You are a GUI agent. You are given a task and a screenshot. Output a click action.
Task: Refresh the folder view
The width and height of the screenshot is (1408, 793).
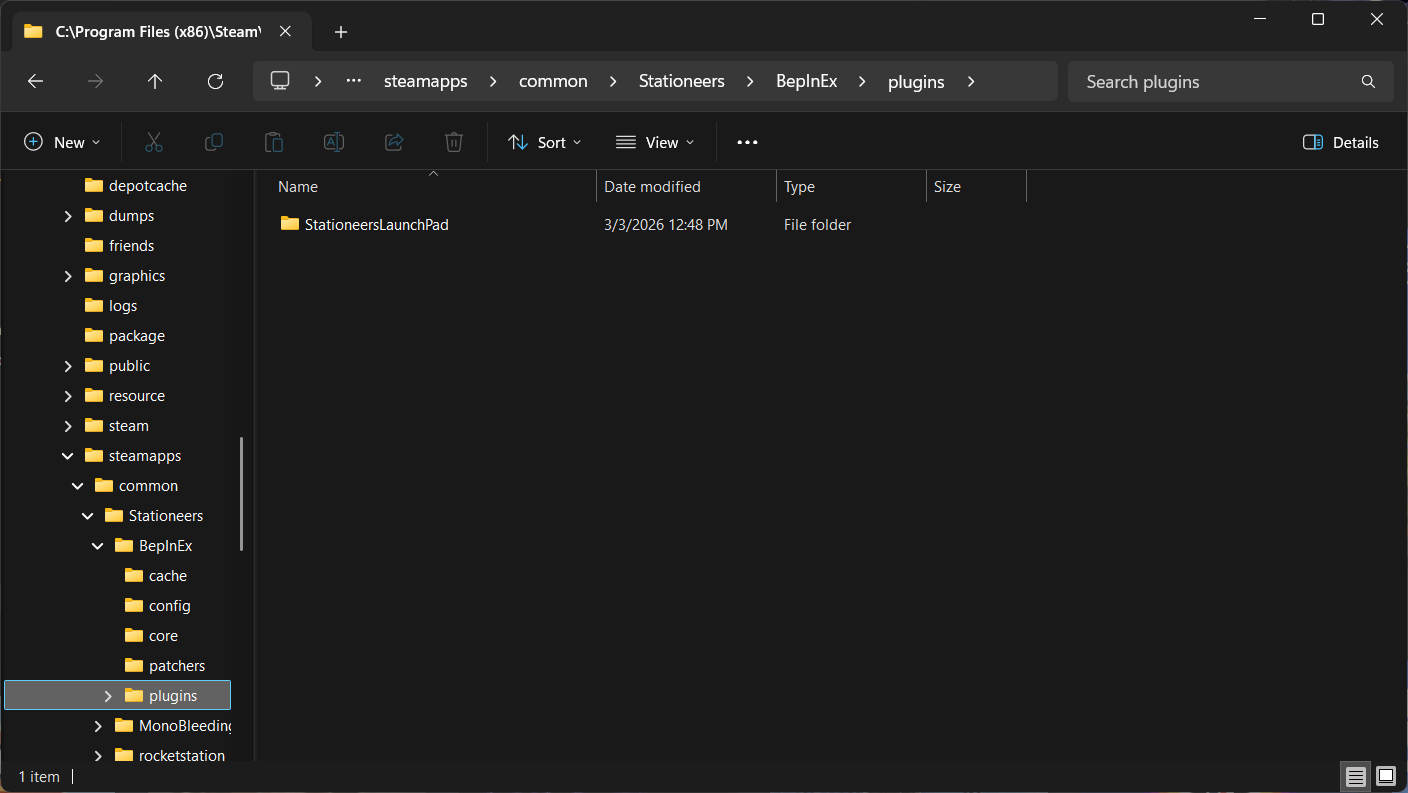[x=215, y=81]
